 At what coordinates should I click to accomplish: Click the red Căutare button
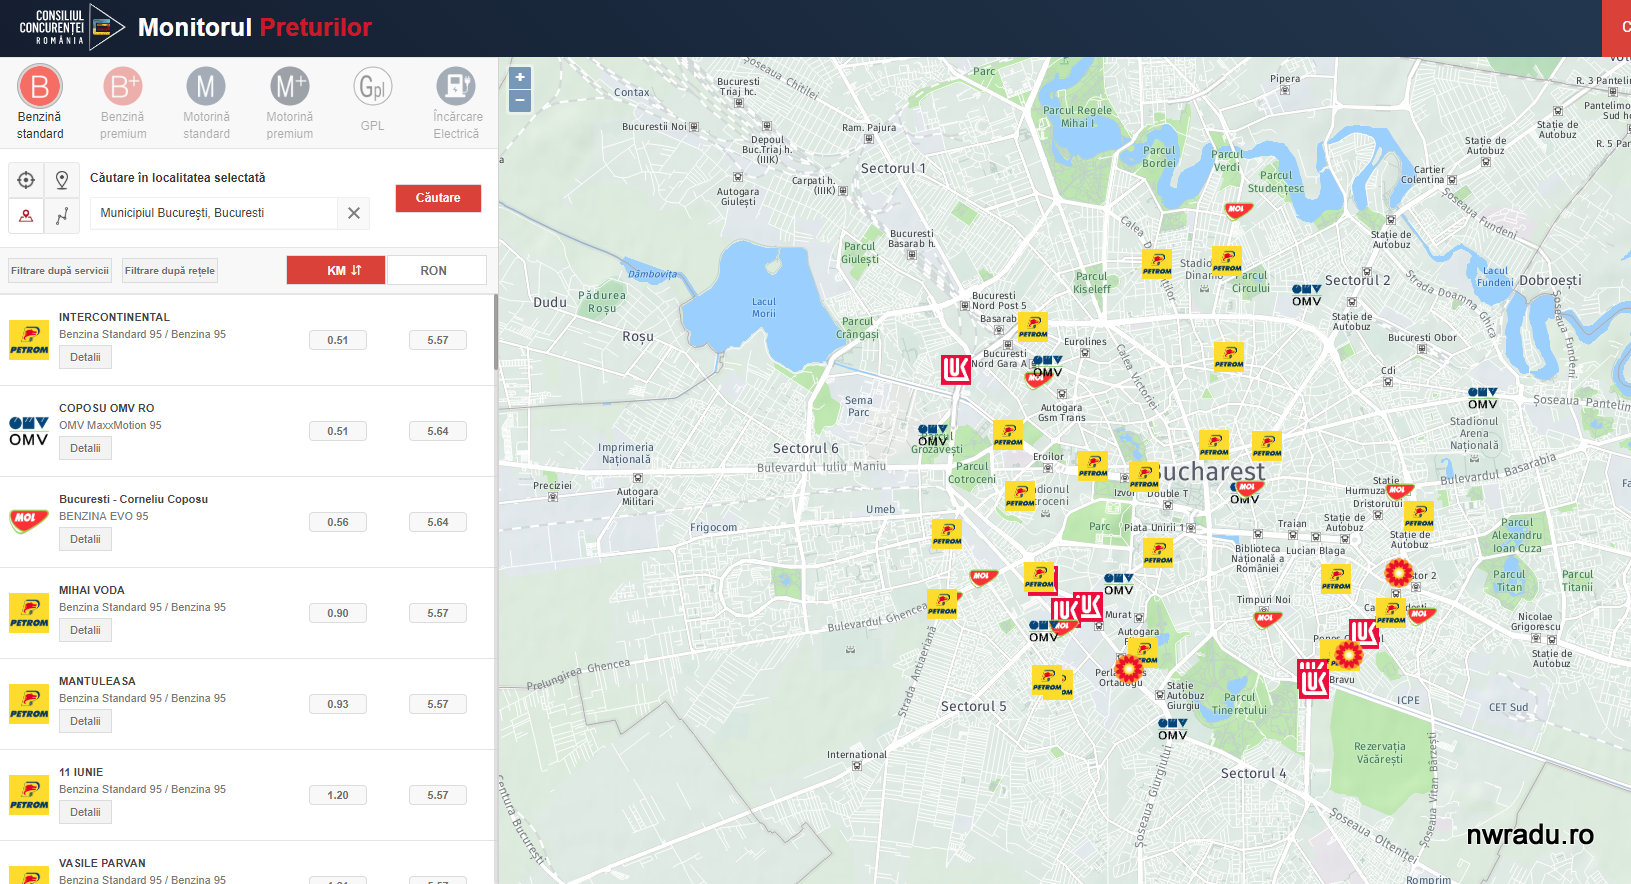(438, 198)
